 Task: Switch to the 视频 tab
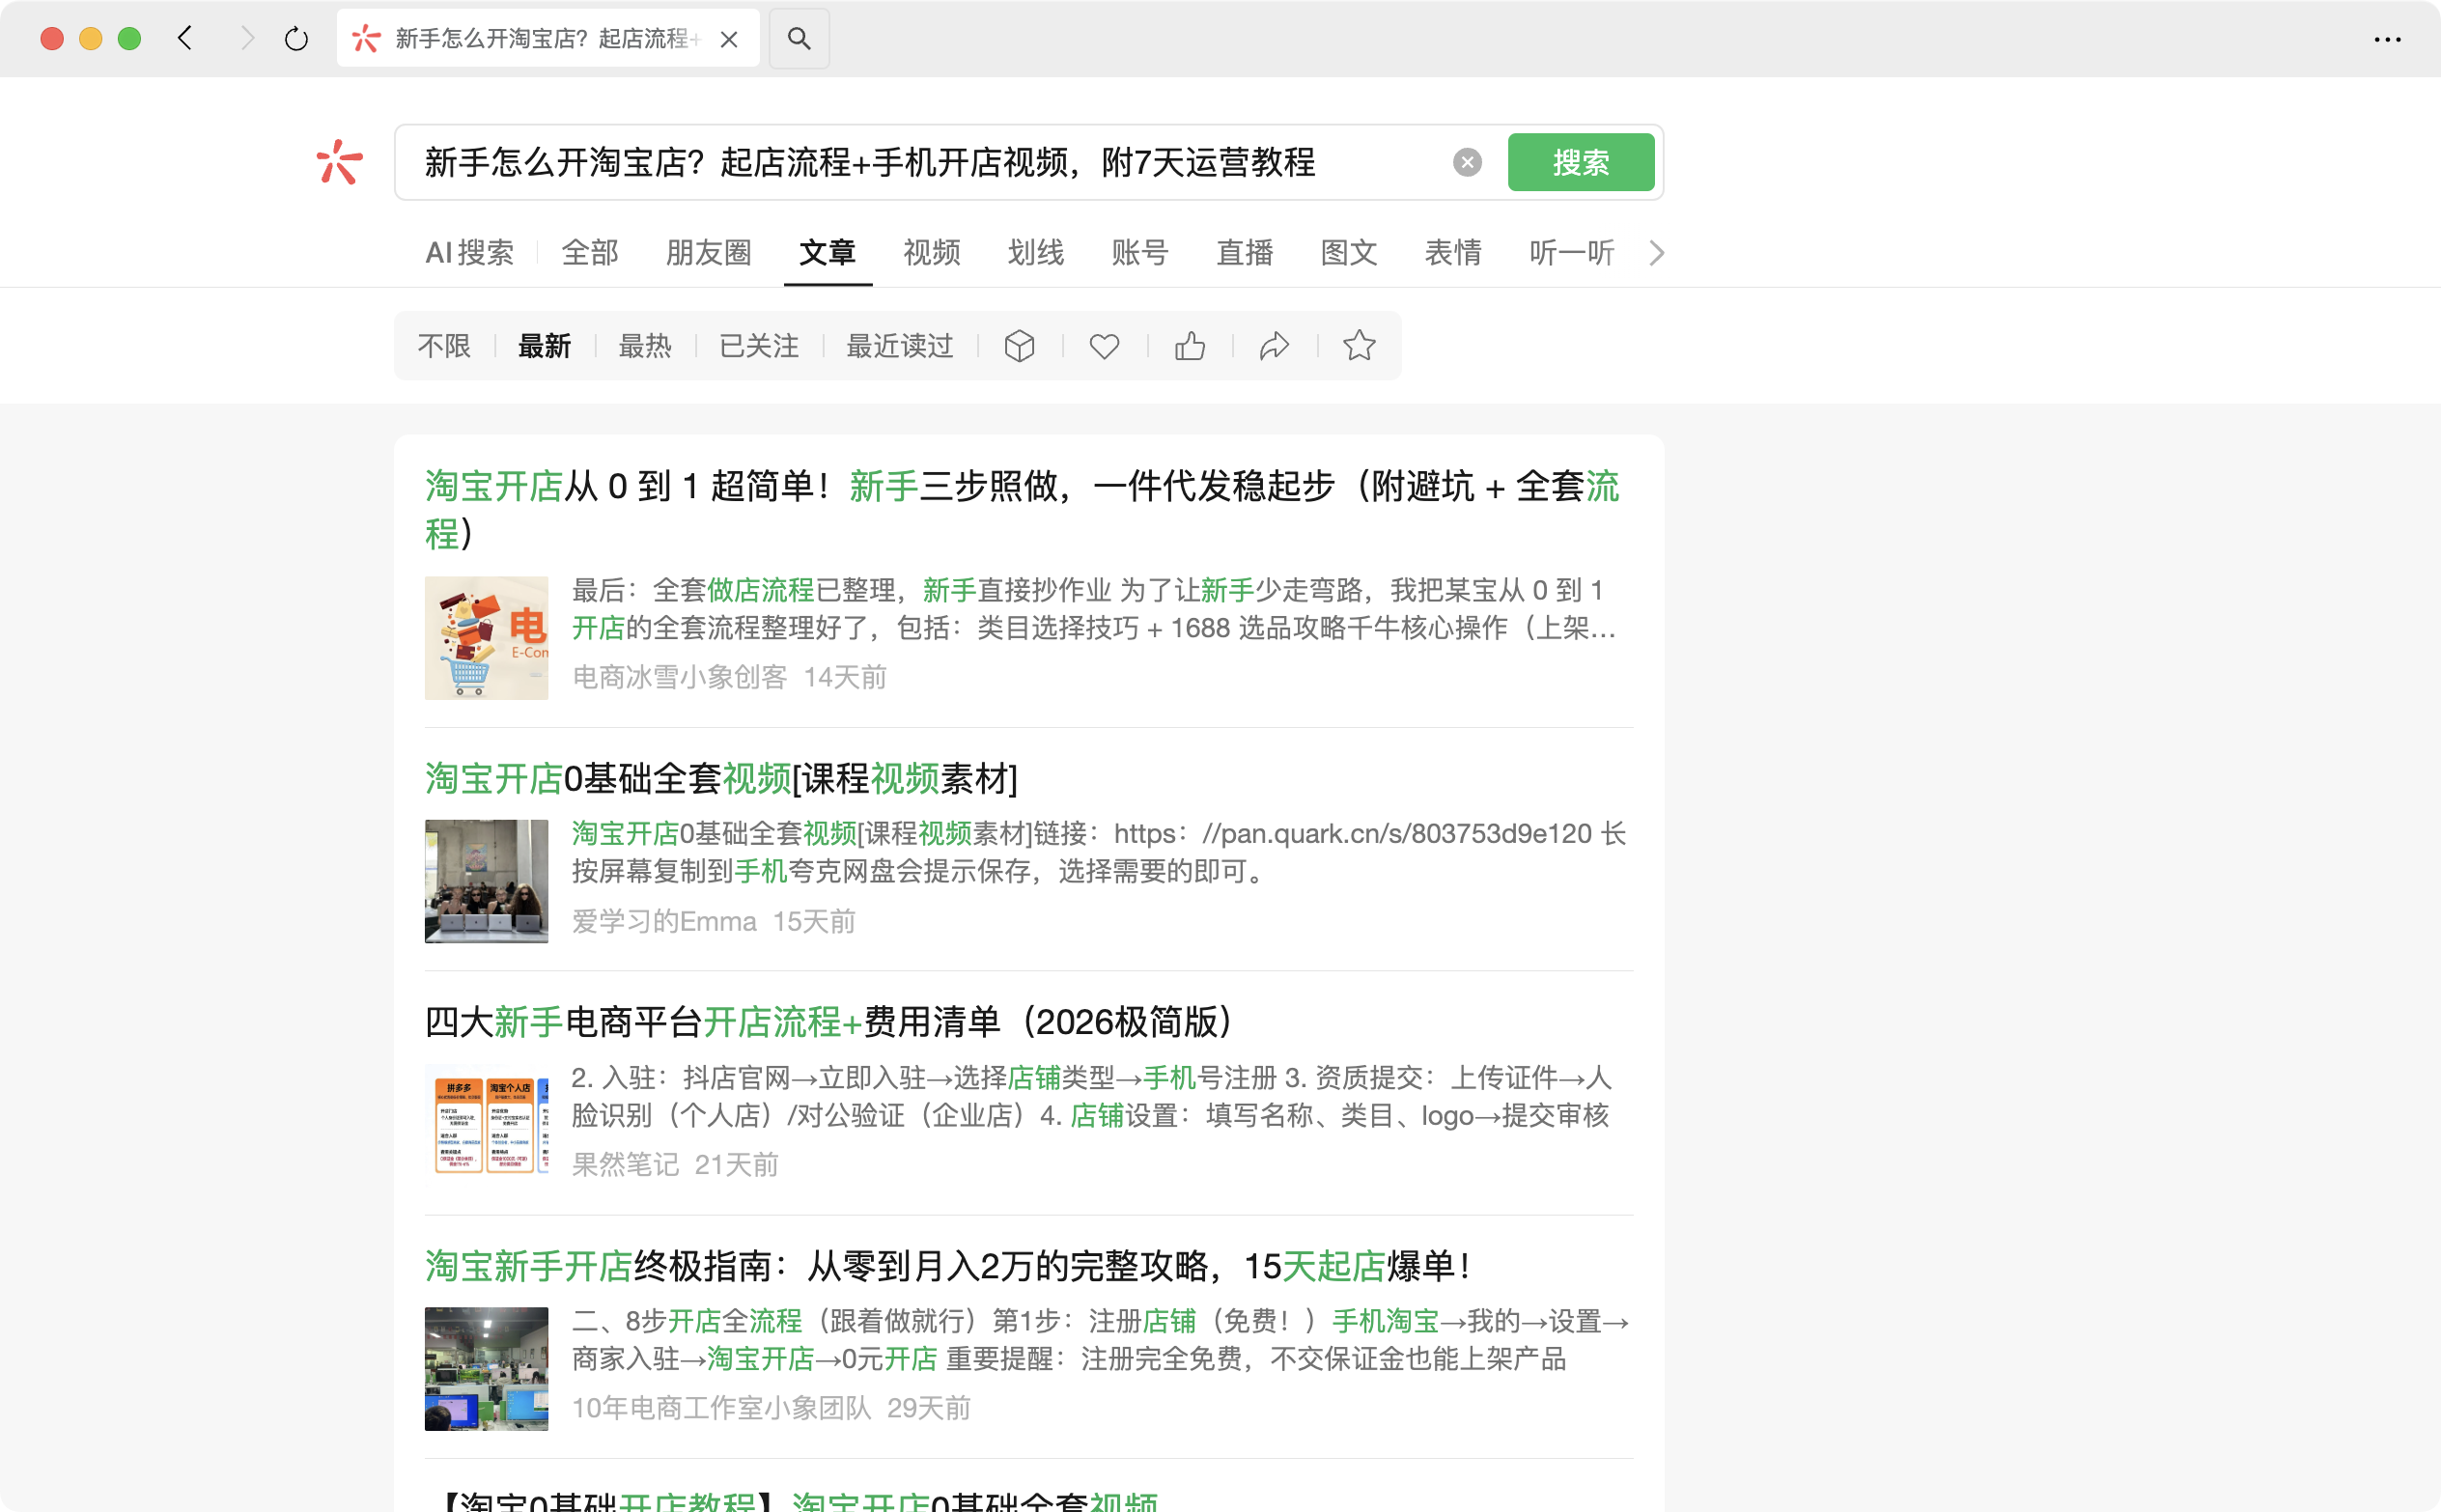coord(931,253)
